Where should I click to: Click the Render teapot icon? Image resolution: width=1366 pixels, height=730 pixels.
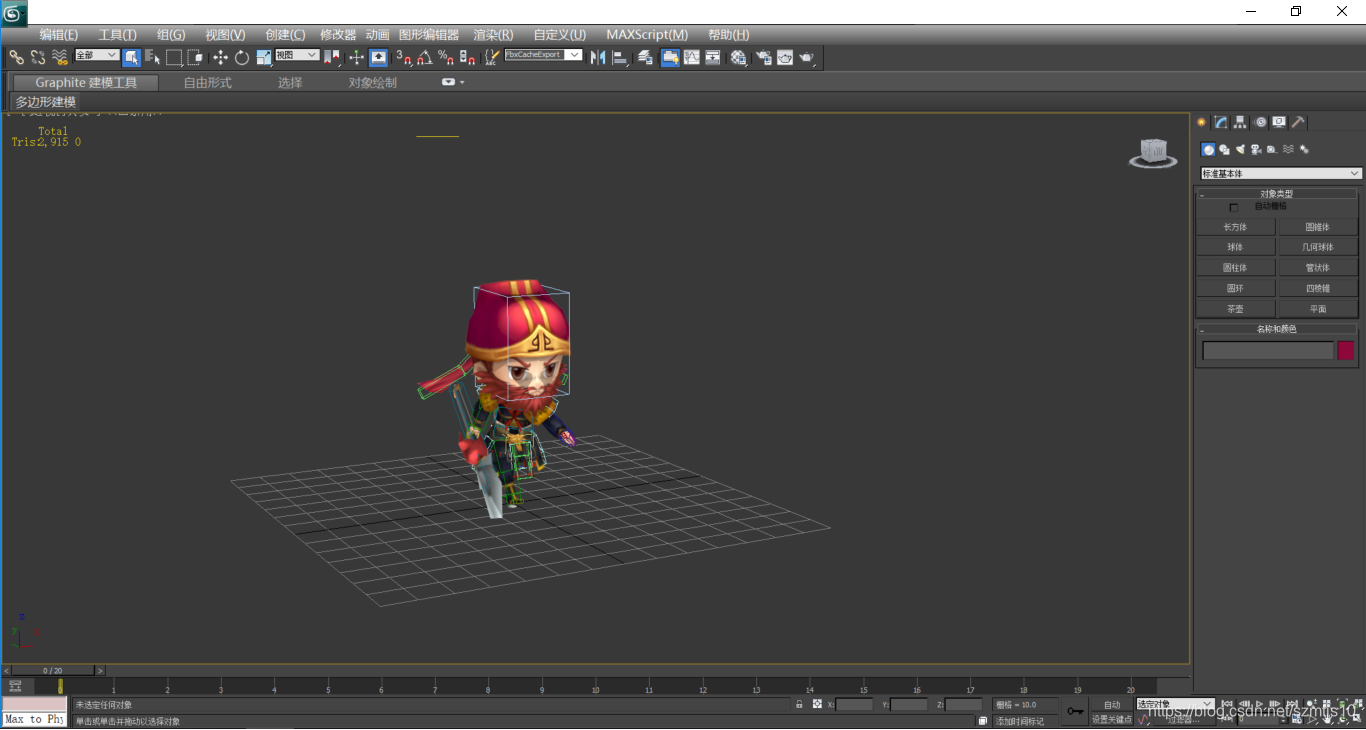pyautogui.click(x=807, y=58)
